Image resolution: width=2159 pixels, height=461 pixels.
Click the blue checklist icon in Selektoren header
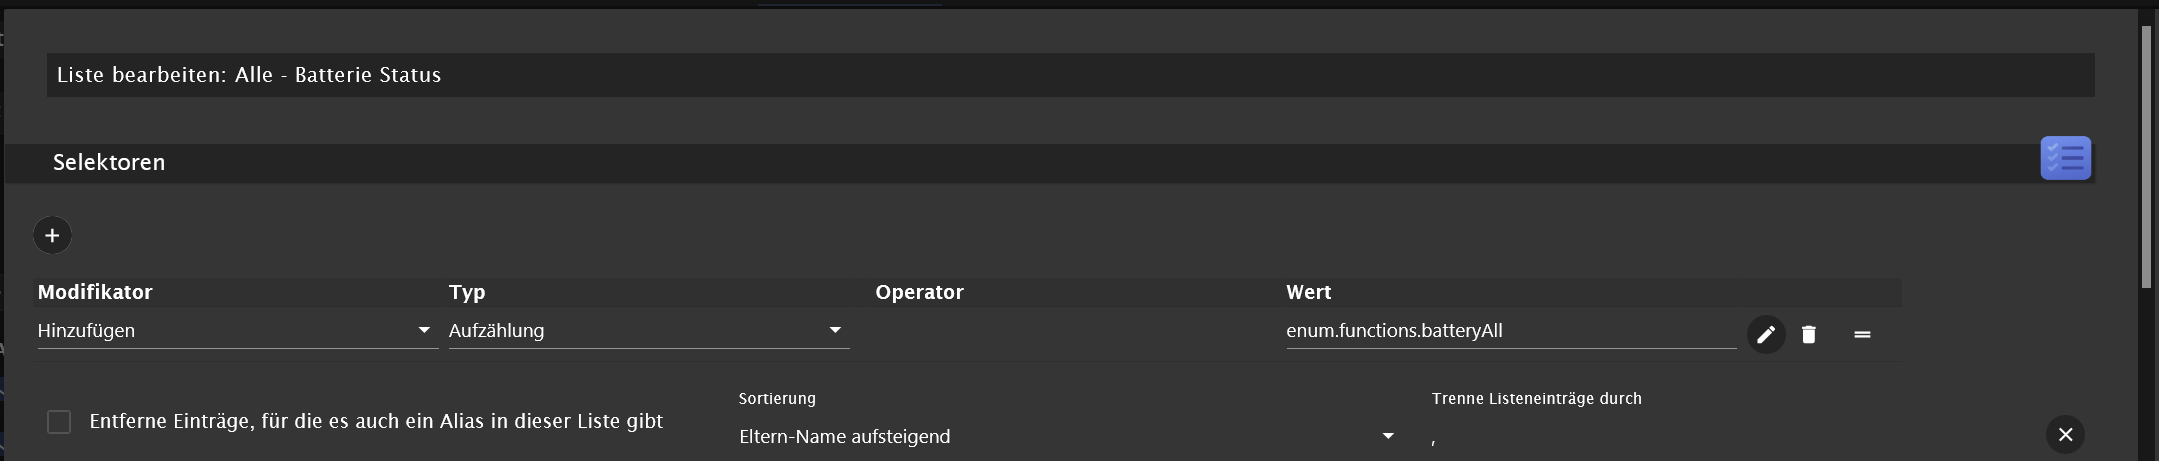pyautogui.click(x=2065, y=158)
